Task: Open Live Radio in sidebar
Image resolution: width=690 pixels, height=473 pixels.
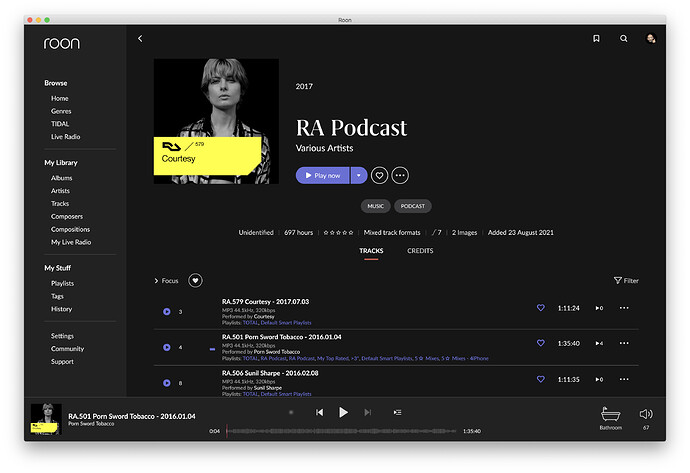Action: pos(66,137)
